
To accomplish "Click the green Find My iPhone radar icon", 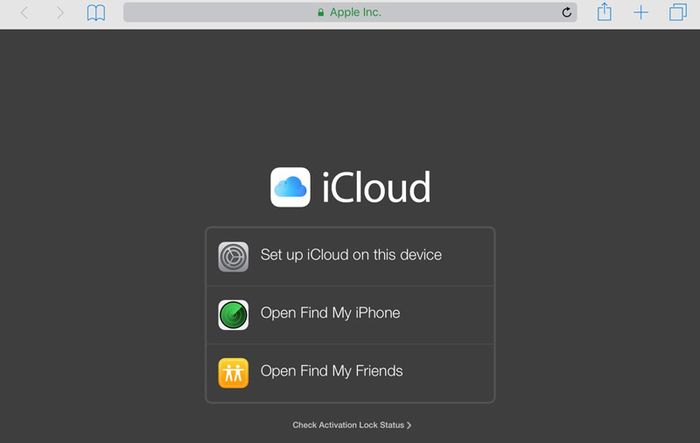I will pos(233,315).
